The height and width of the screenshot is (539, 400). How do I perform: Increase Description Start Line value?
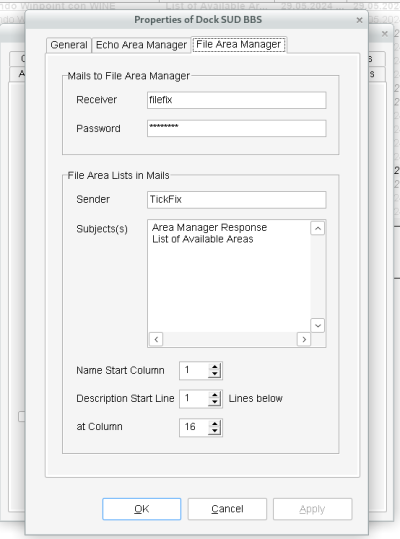tap(215, 395)
